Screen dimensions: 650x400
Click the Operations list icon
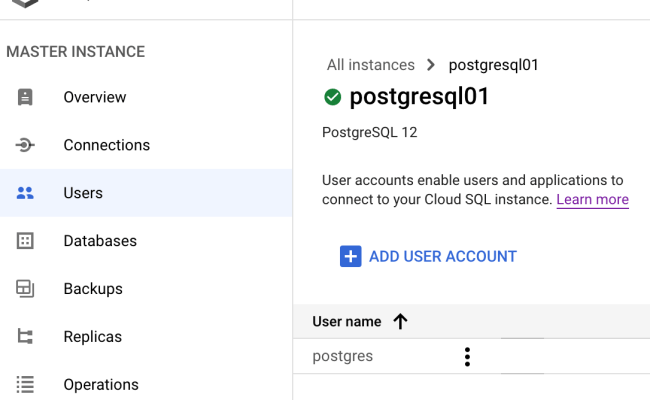[x=25, y=384]
